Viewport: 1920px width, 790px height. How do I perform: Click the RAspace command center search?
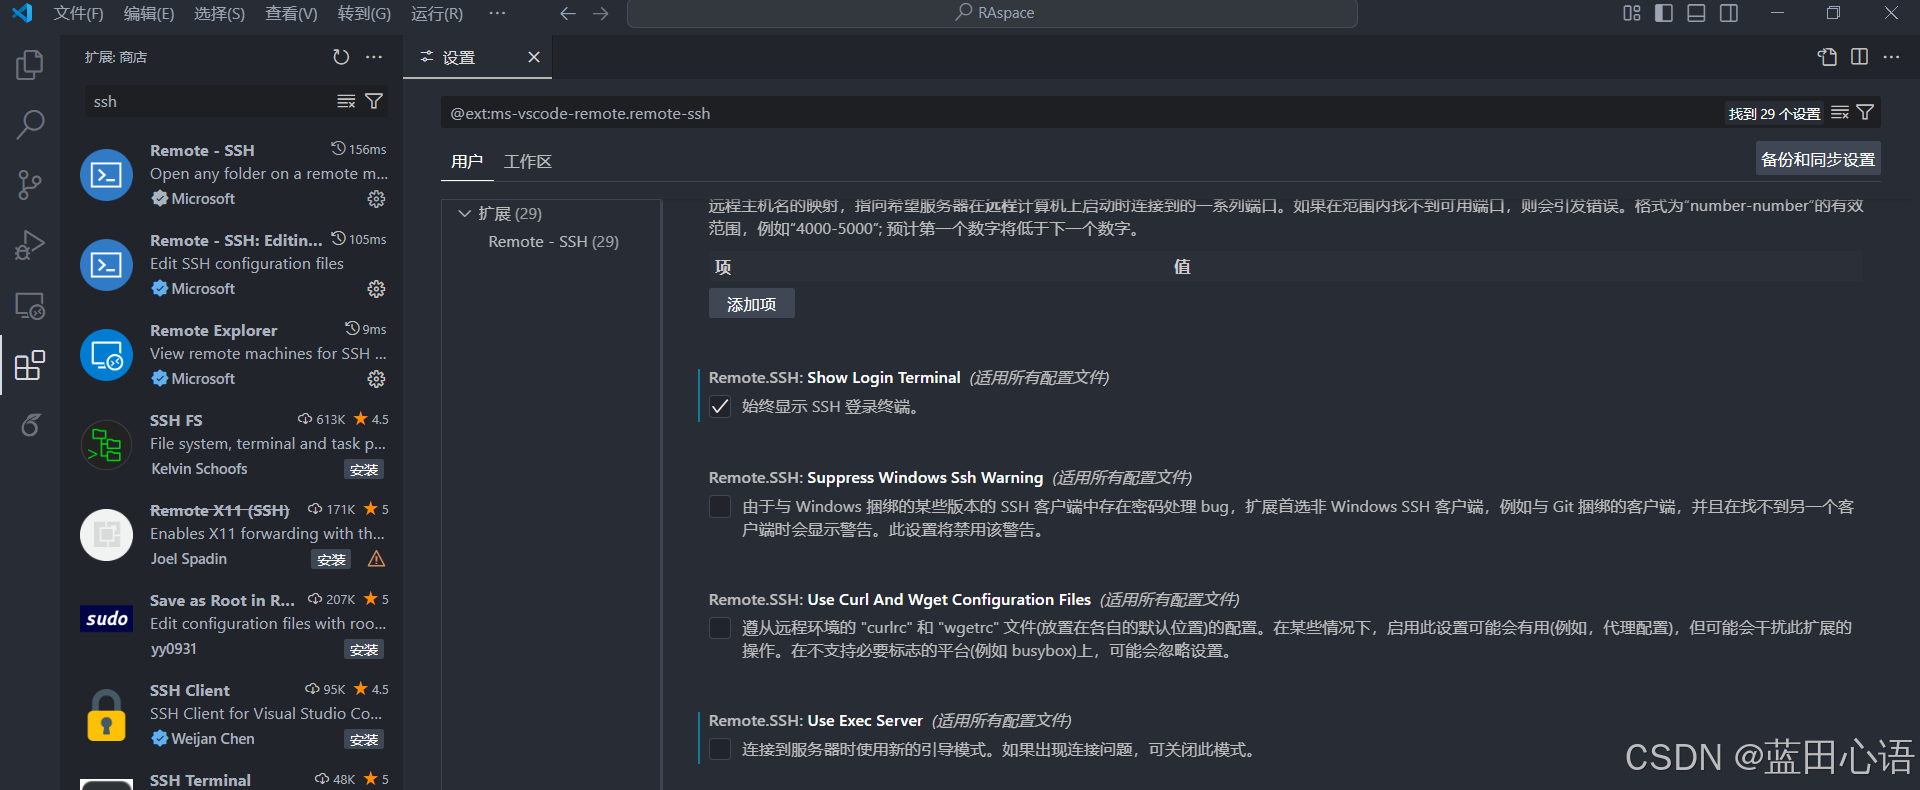click(992, 13)
